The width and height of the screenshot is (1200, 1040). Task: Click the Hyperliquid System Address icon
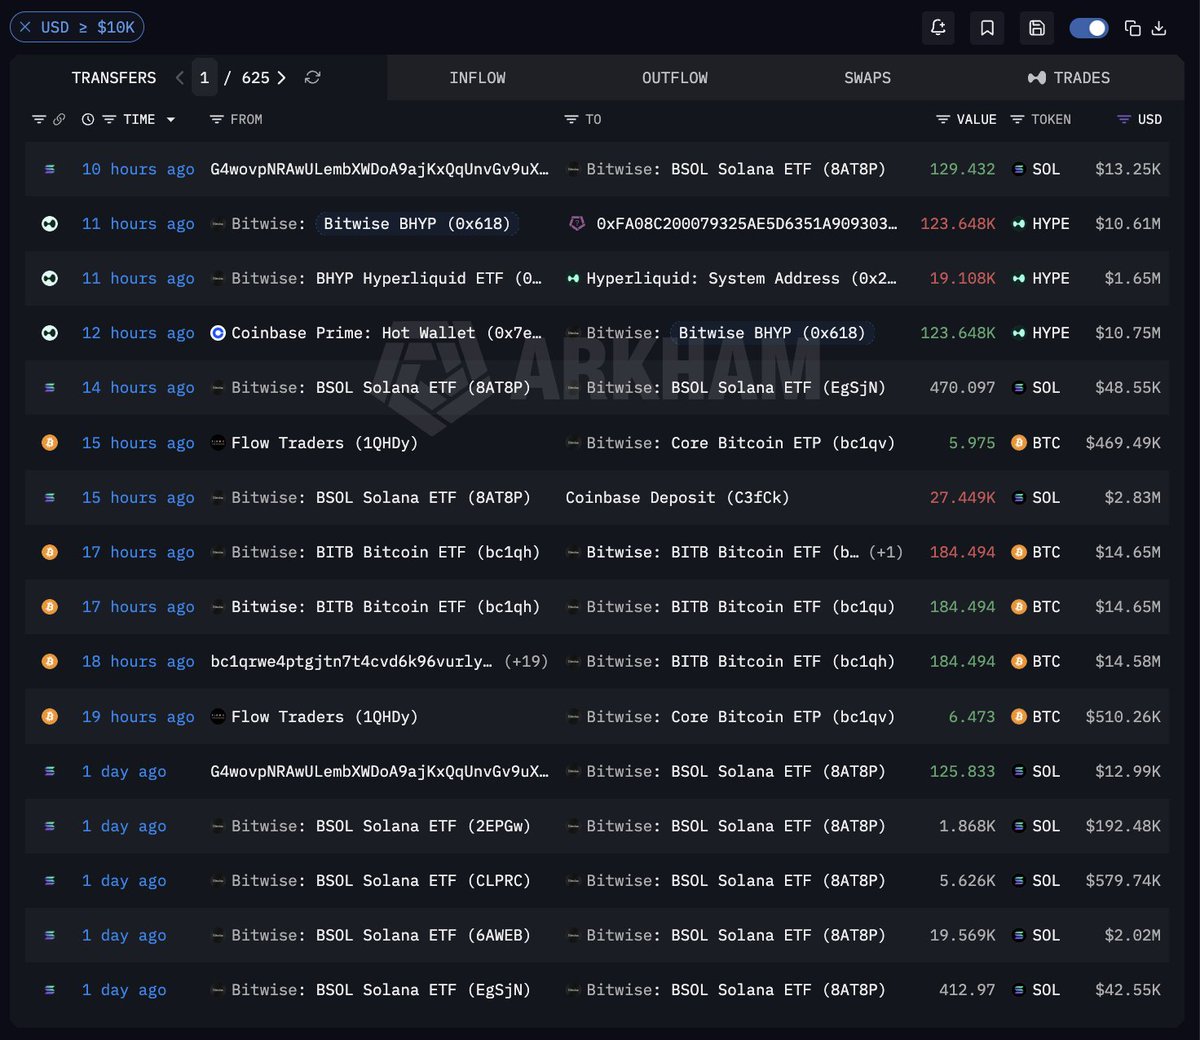click(x=573, y=279)
